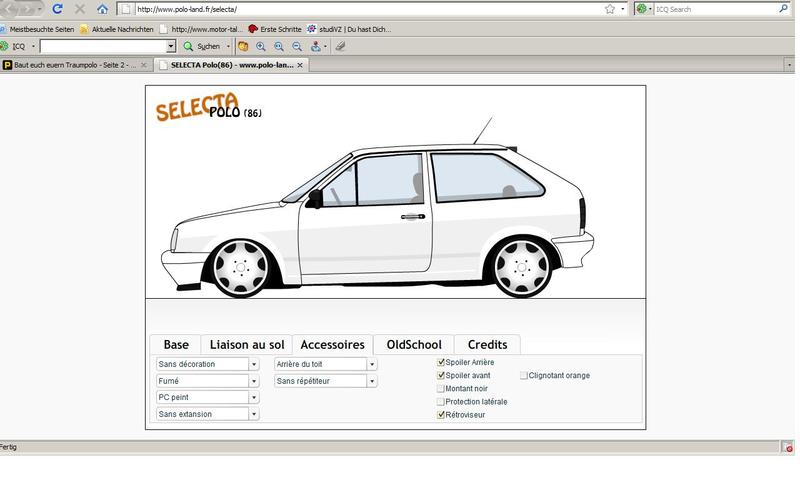Click the grayed stop loading X icon
800x485 pixels.
point(80,9)
